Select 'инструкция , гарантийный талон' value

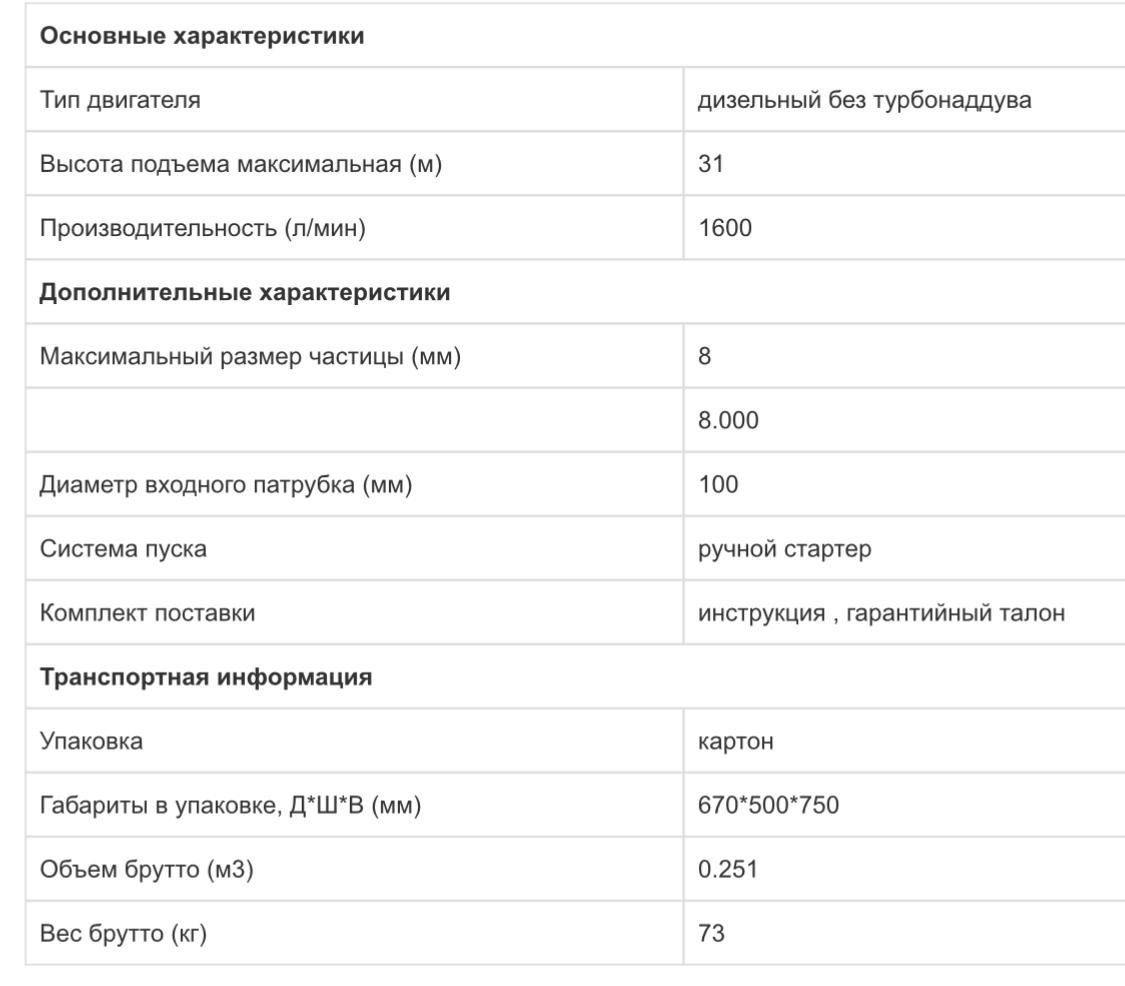click(881, 613)
